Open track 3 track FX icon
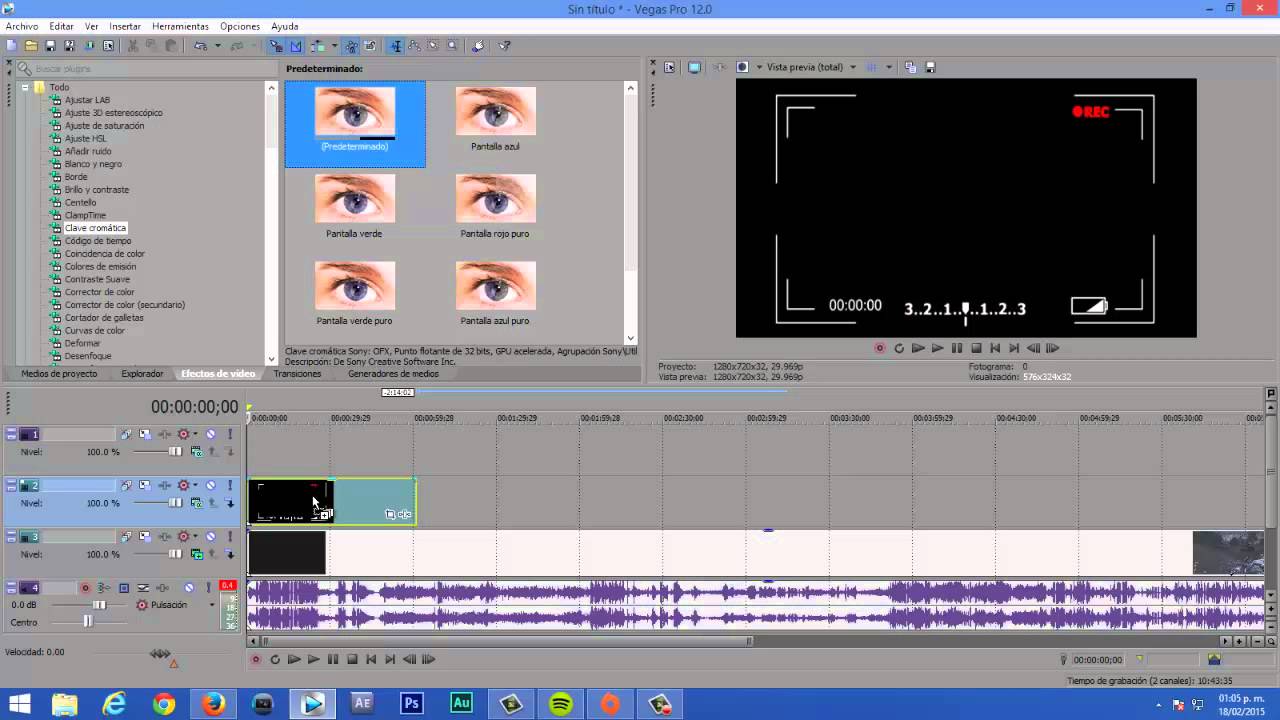The image size is (1280, 720). click(165, 536)
